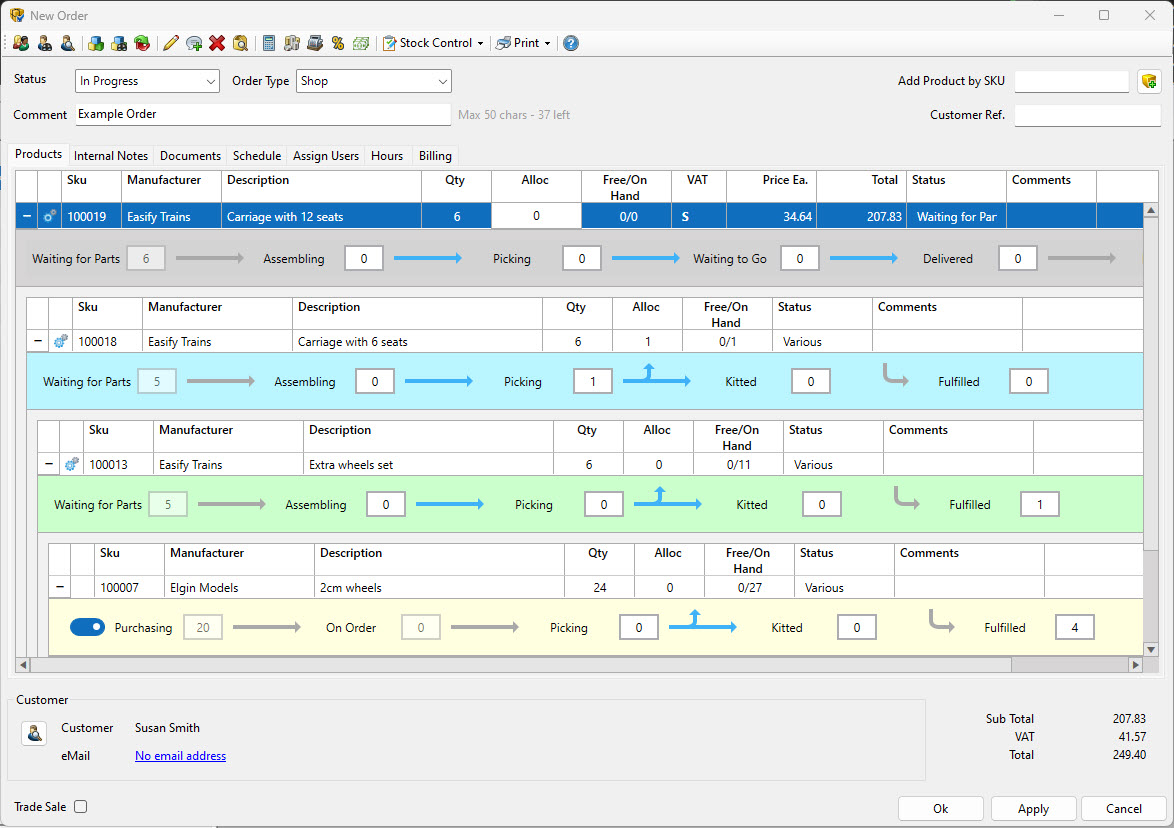Click the percent discount icon
Image resolution: width=1174 pixels, height=828 pixels.
338,43
